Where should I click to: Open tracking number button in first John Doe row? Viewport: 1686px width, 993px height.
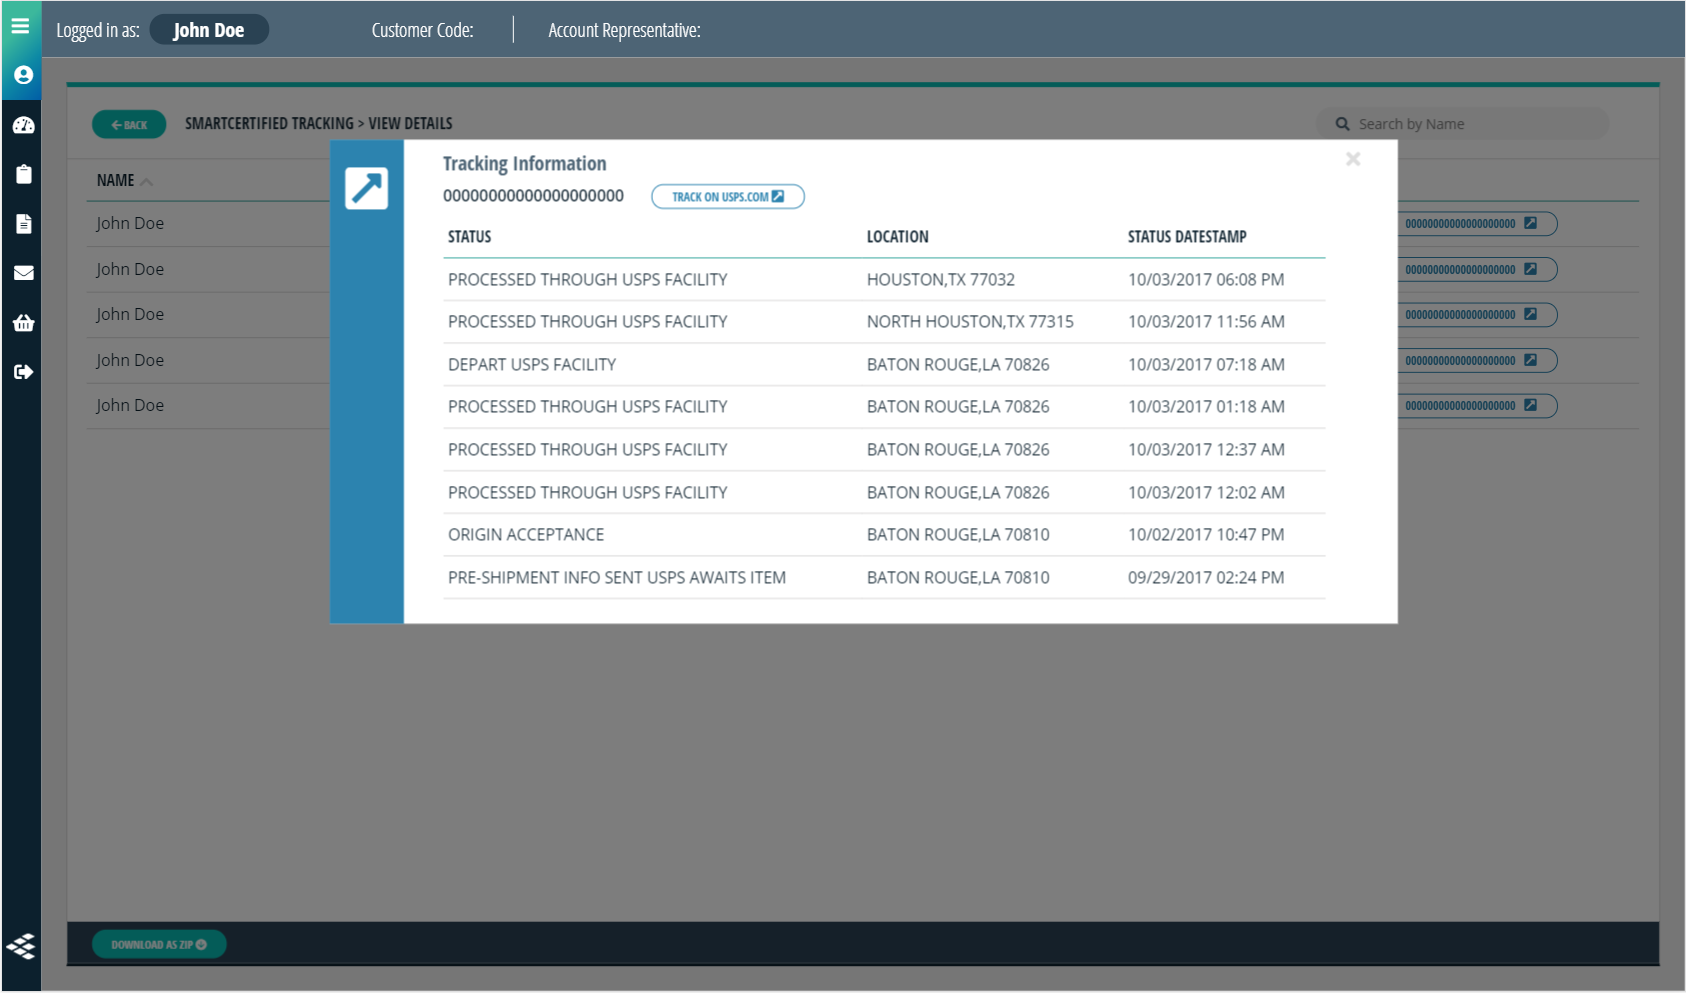(x=1476, y=224)
